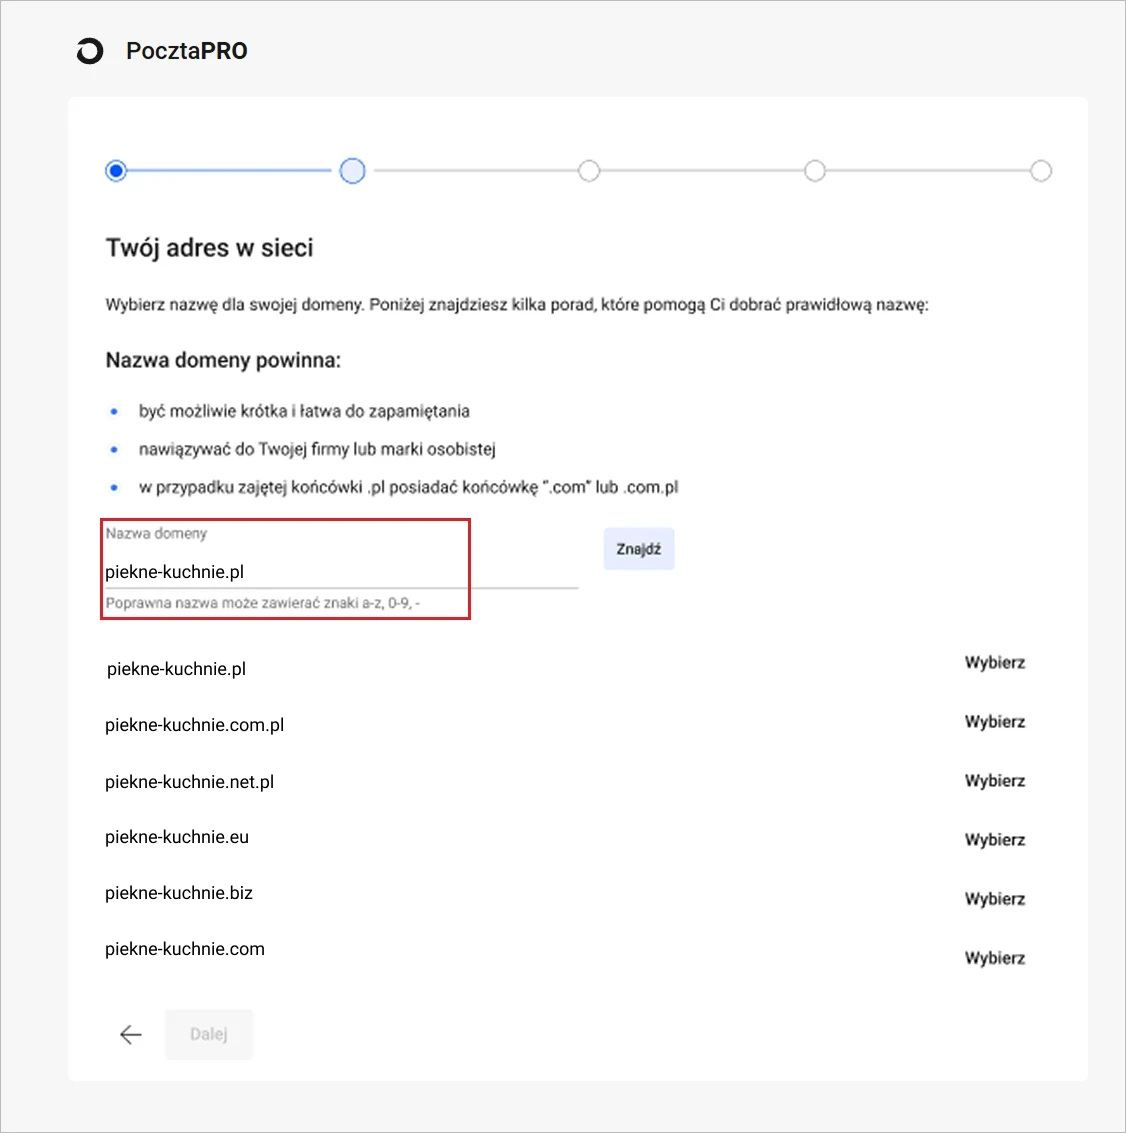Choose Wybierz for piekne-kuchnie.pl
Image resolution: width=1126 pixels, height=1133 pixels.
click(x=995, y=663)
